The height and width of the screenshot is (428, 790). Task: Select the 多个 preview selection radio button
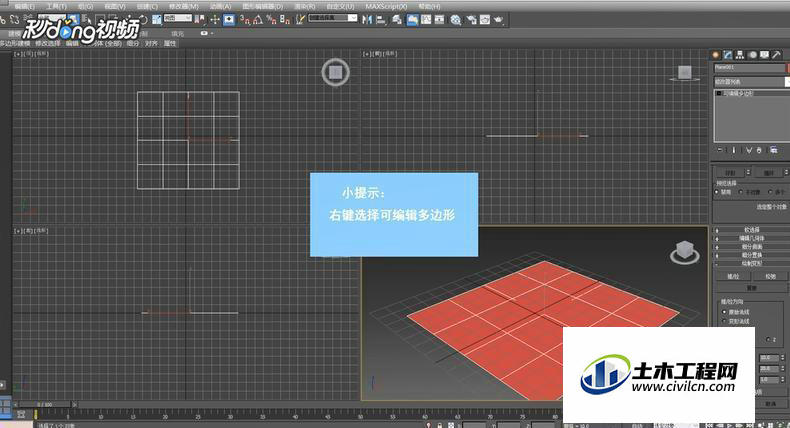pyautogui.click(x=770, y=193)
